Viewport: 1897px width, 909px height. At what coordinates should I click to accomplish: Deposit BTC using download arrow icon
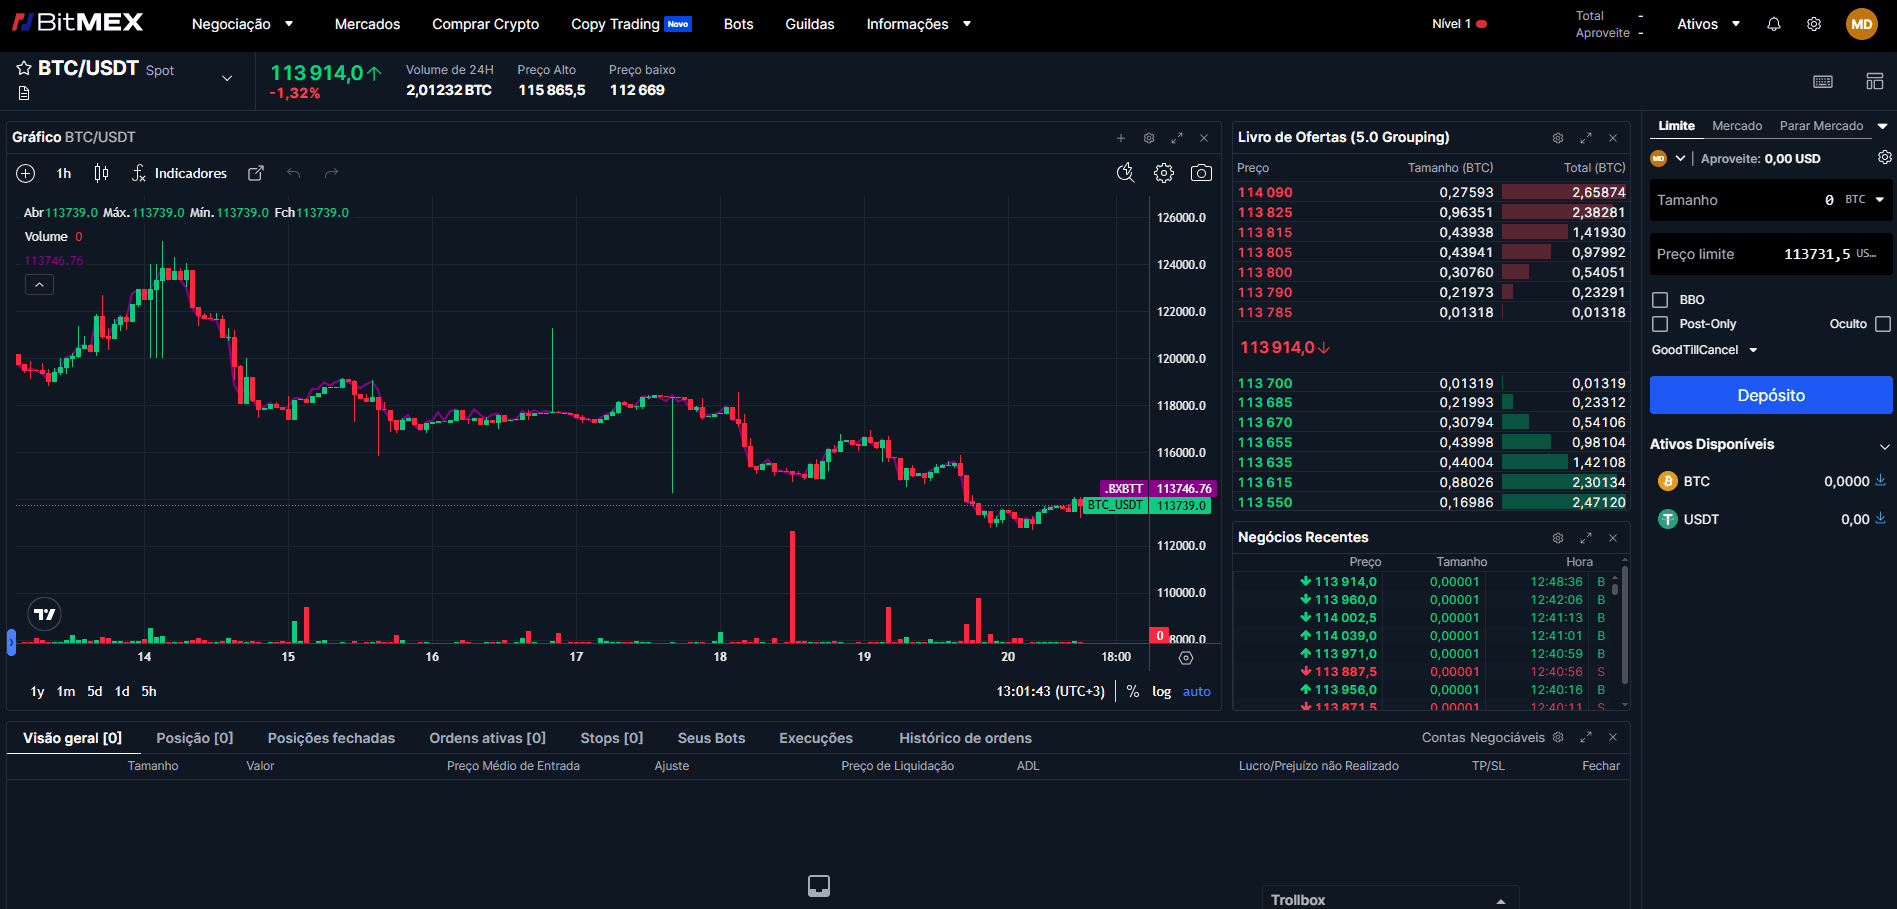[x=1880, y=480]
